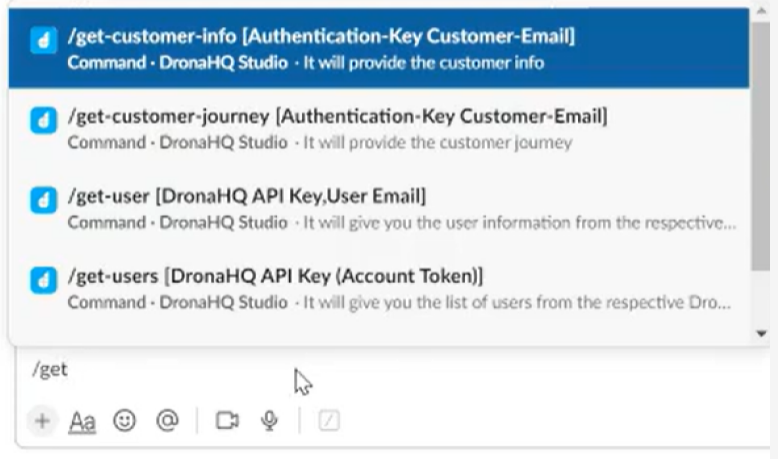
Task: Click the message input field containing /get
Action: pos(400,370)
